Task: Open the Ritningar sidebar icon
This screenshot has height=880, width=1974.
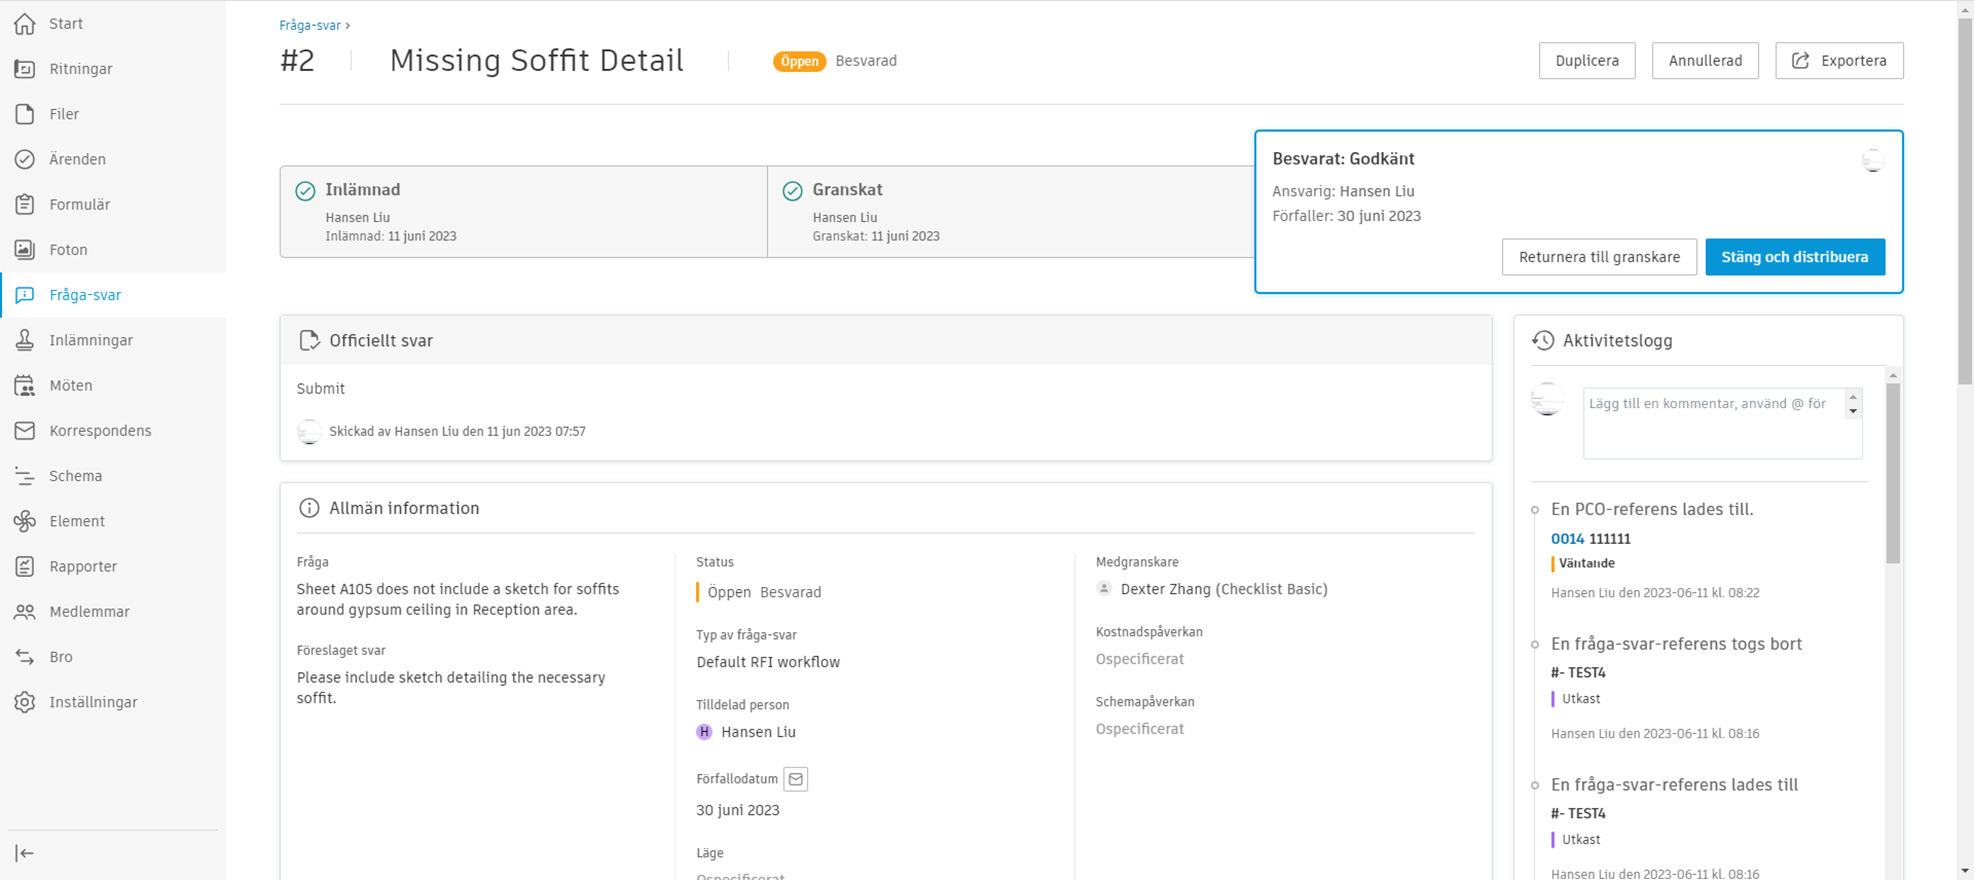Action: (x=25, y=69)
